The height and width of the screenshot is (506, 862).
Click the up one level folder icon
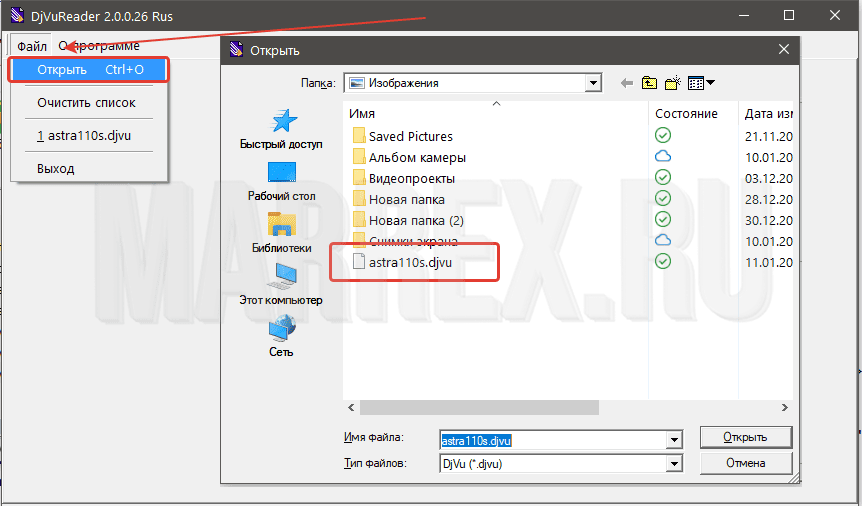coord(649,83)
